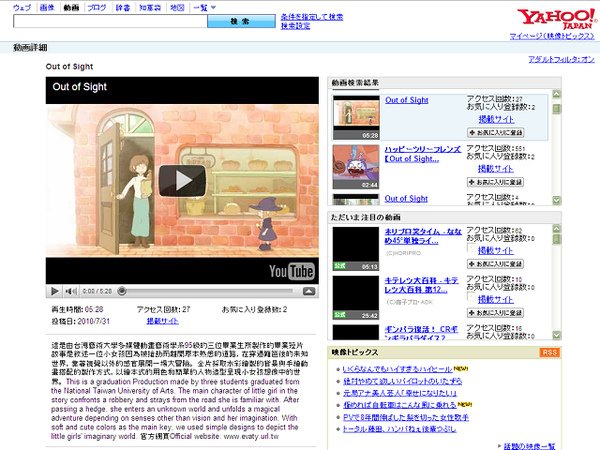Click featured videos scrollbar handle
Viewport: 600px width, 450px height.
pyautogui.click(x=557, y=240)
